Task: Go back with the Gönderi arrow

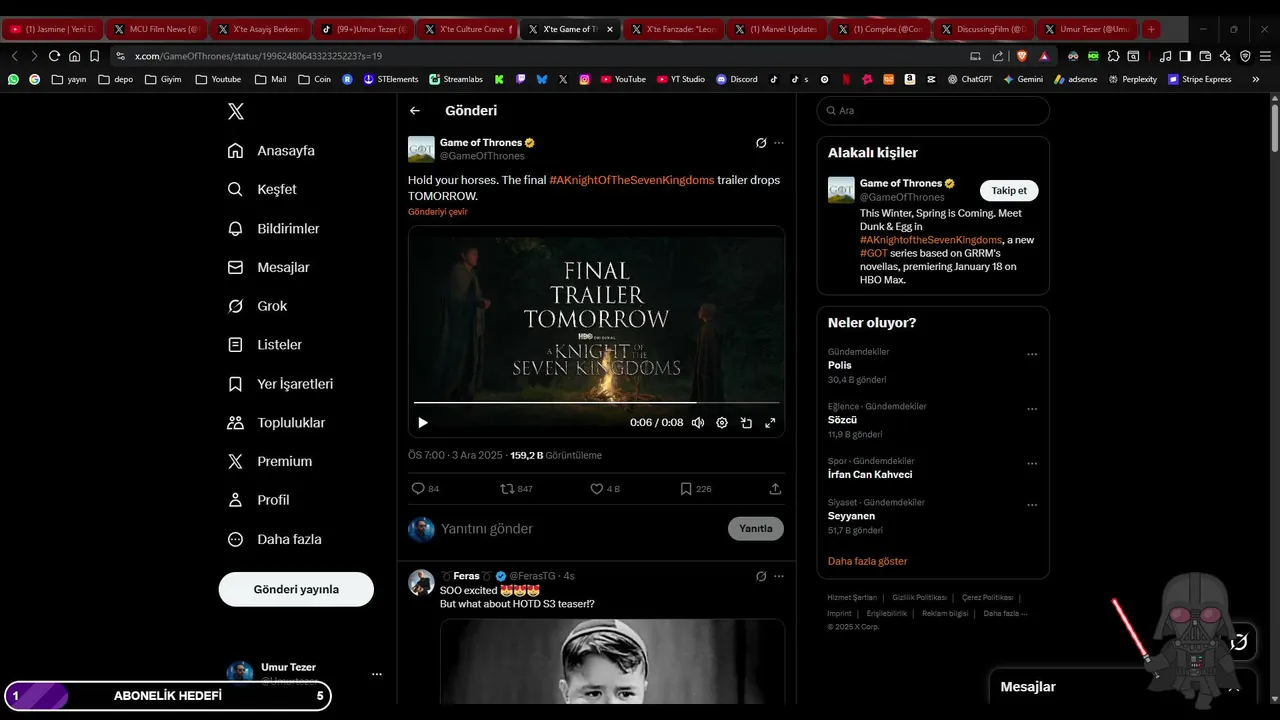Action: click(415, 111)
